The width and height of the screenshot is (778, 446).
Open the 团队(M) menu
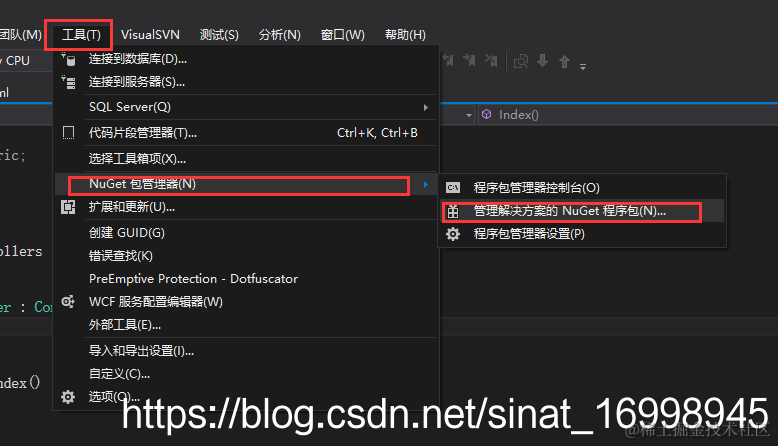point(21,35)
